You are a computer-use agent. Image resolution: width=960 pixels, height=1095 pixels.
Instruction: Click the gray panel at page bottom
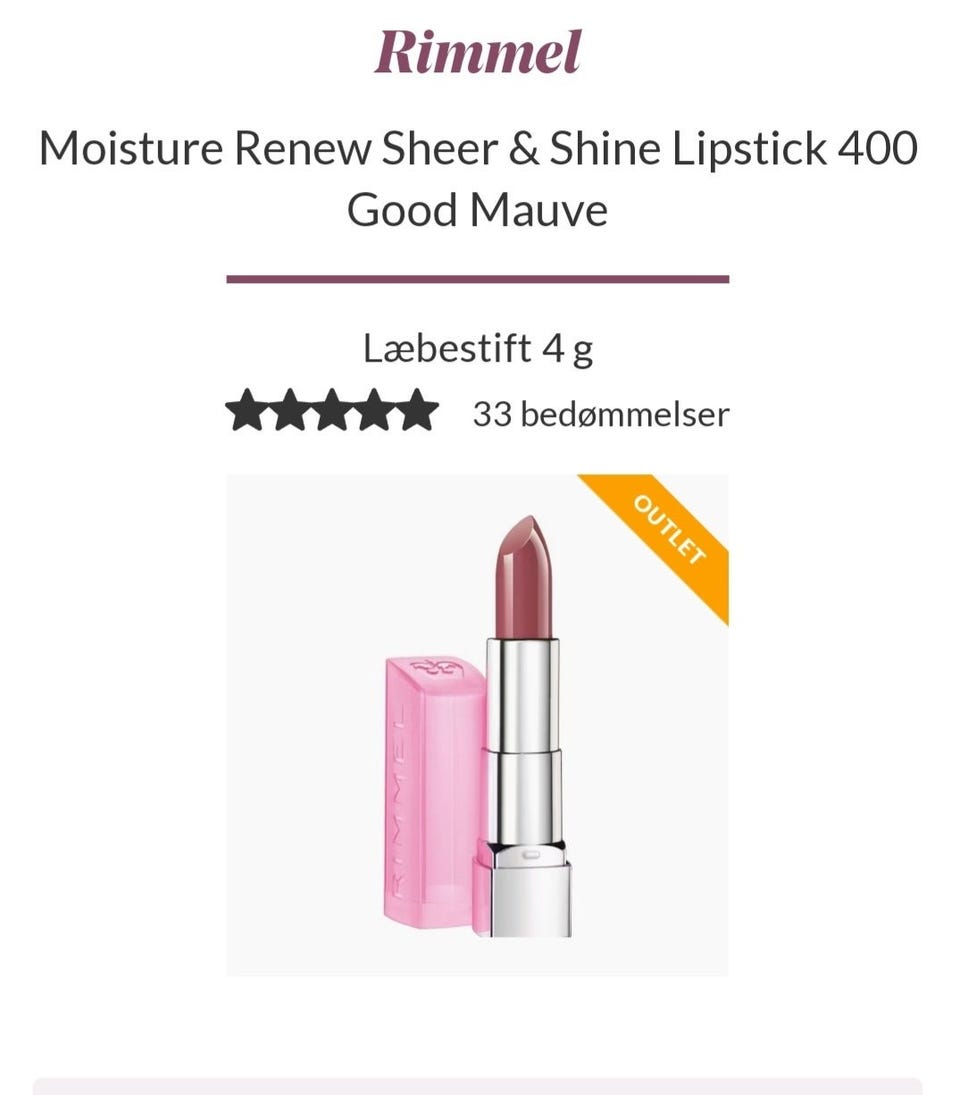click(x=478, y=1087)
